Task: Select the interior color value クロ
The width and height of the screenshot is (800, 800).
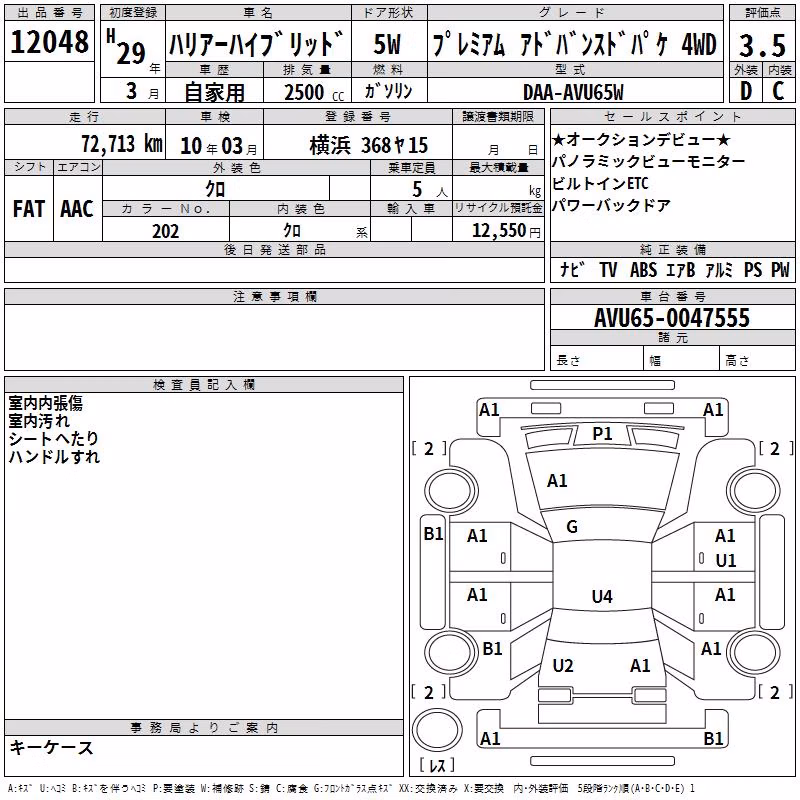Action: (292, 231)
